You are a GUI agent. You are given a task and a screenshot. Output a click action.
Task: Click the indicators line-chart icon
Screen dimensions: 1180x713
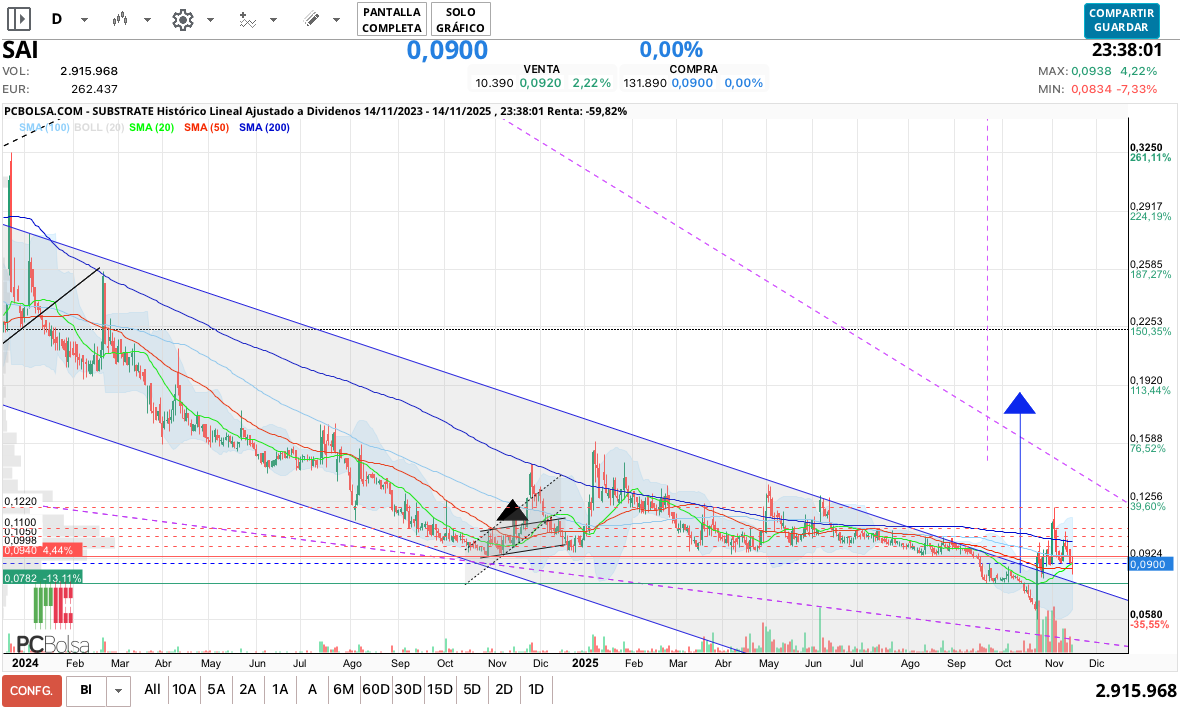click(248, 19)
